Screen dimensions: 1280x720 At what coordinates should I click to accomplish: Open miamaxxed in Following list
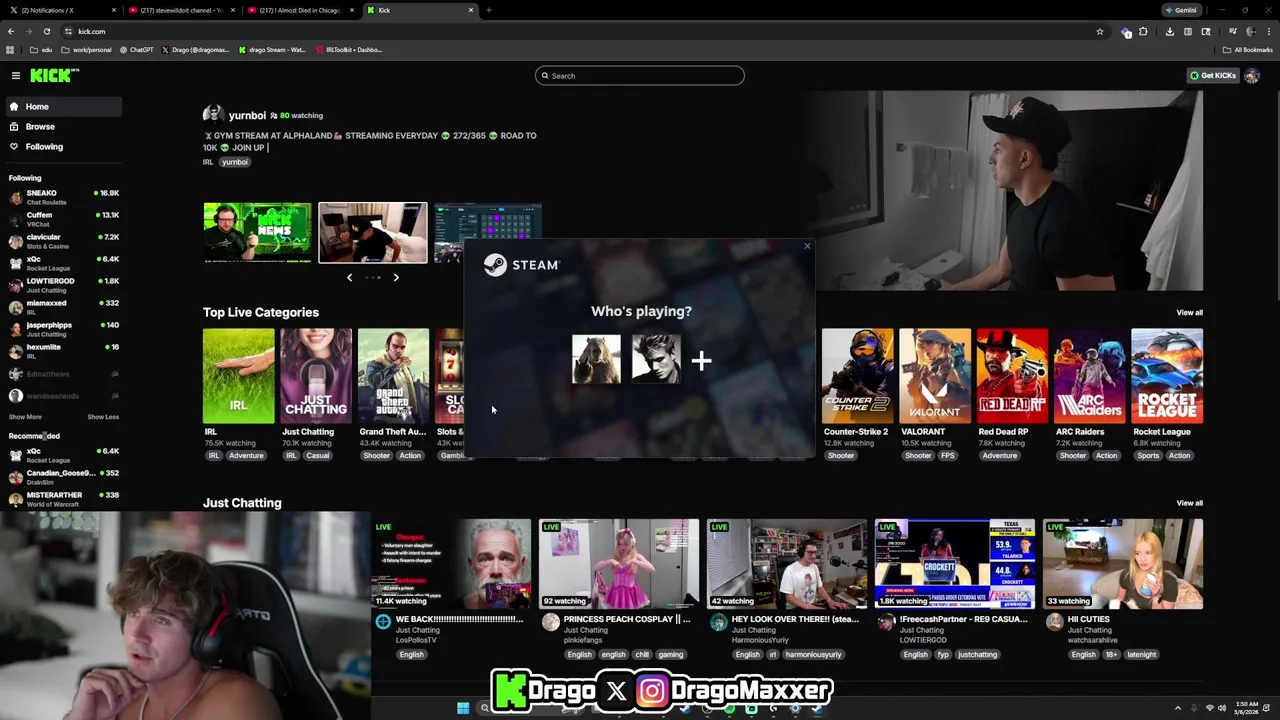coord(62,307)
